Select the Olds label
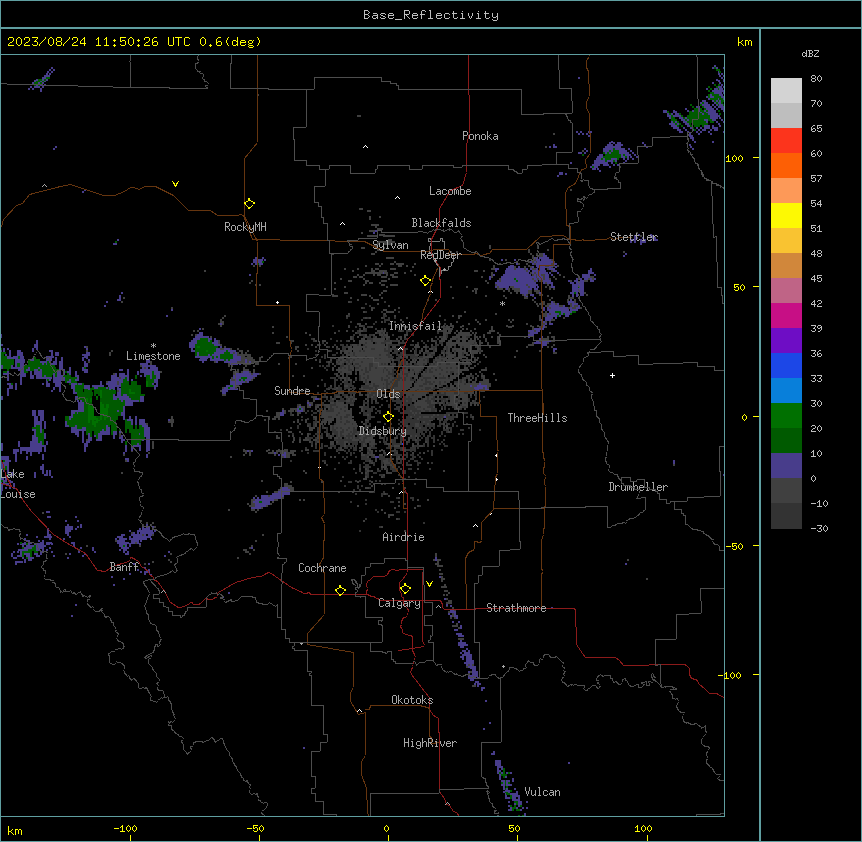862x842 pixels. [x=388, y=394]
